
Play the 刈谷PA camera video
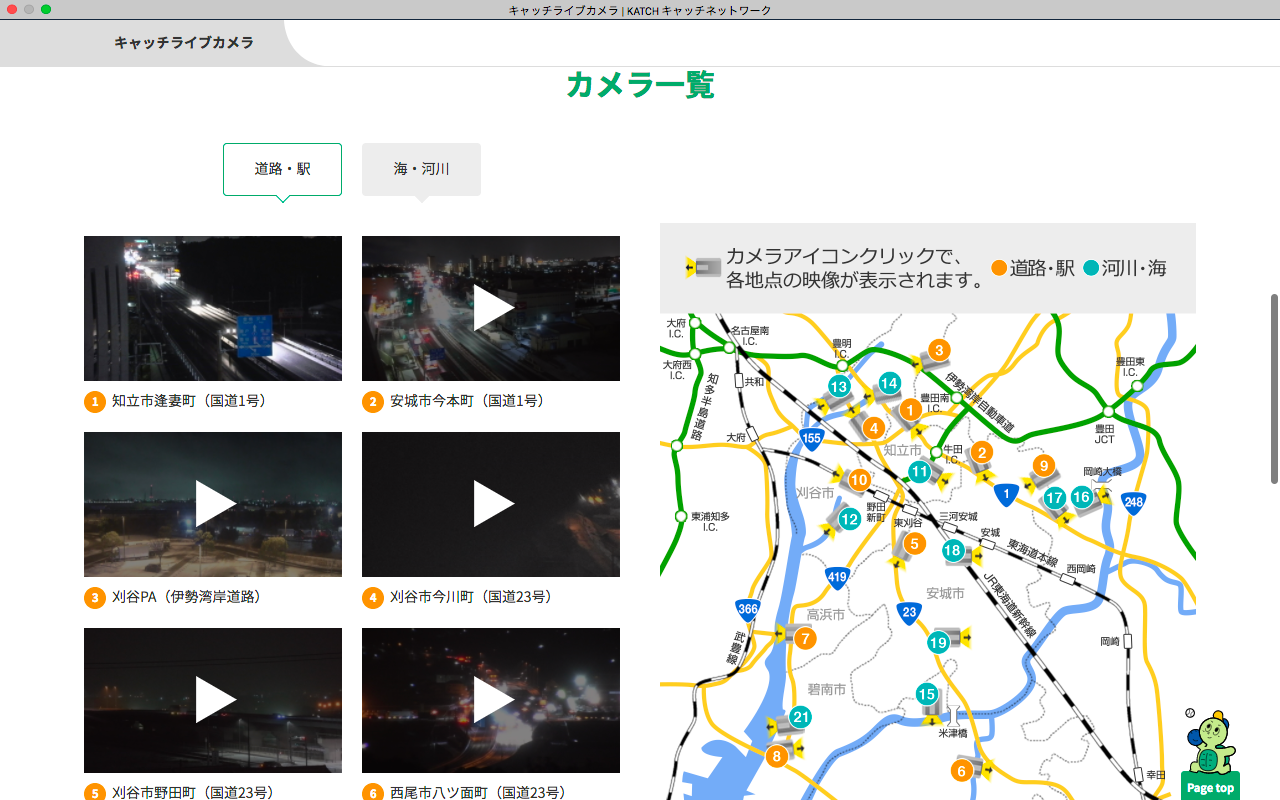point(213,504)
